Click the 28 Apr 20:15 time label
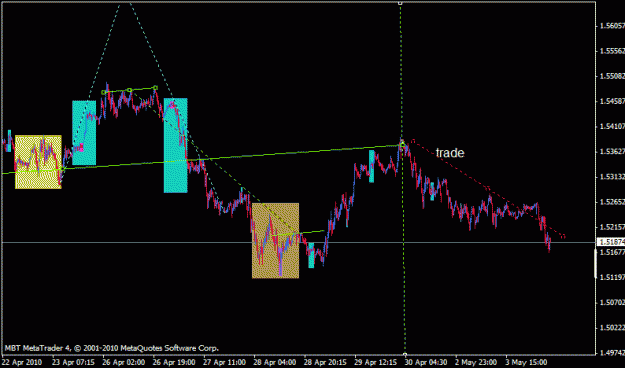Image resolution: width=625 pixels, height=368 pixels. pyautogui.click(x=325, y=362)
